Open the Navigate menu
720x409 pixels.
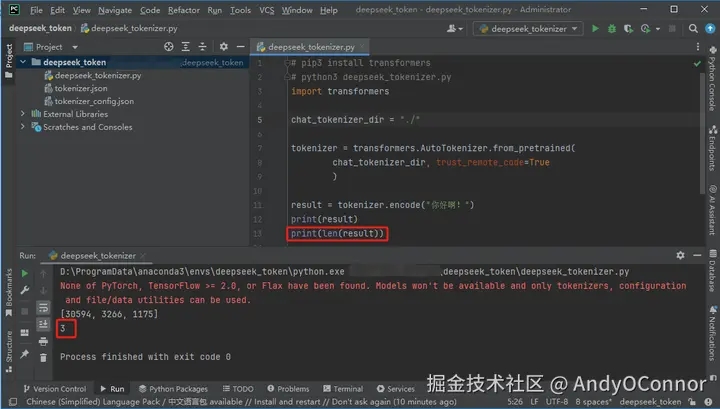point(115,10)
